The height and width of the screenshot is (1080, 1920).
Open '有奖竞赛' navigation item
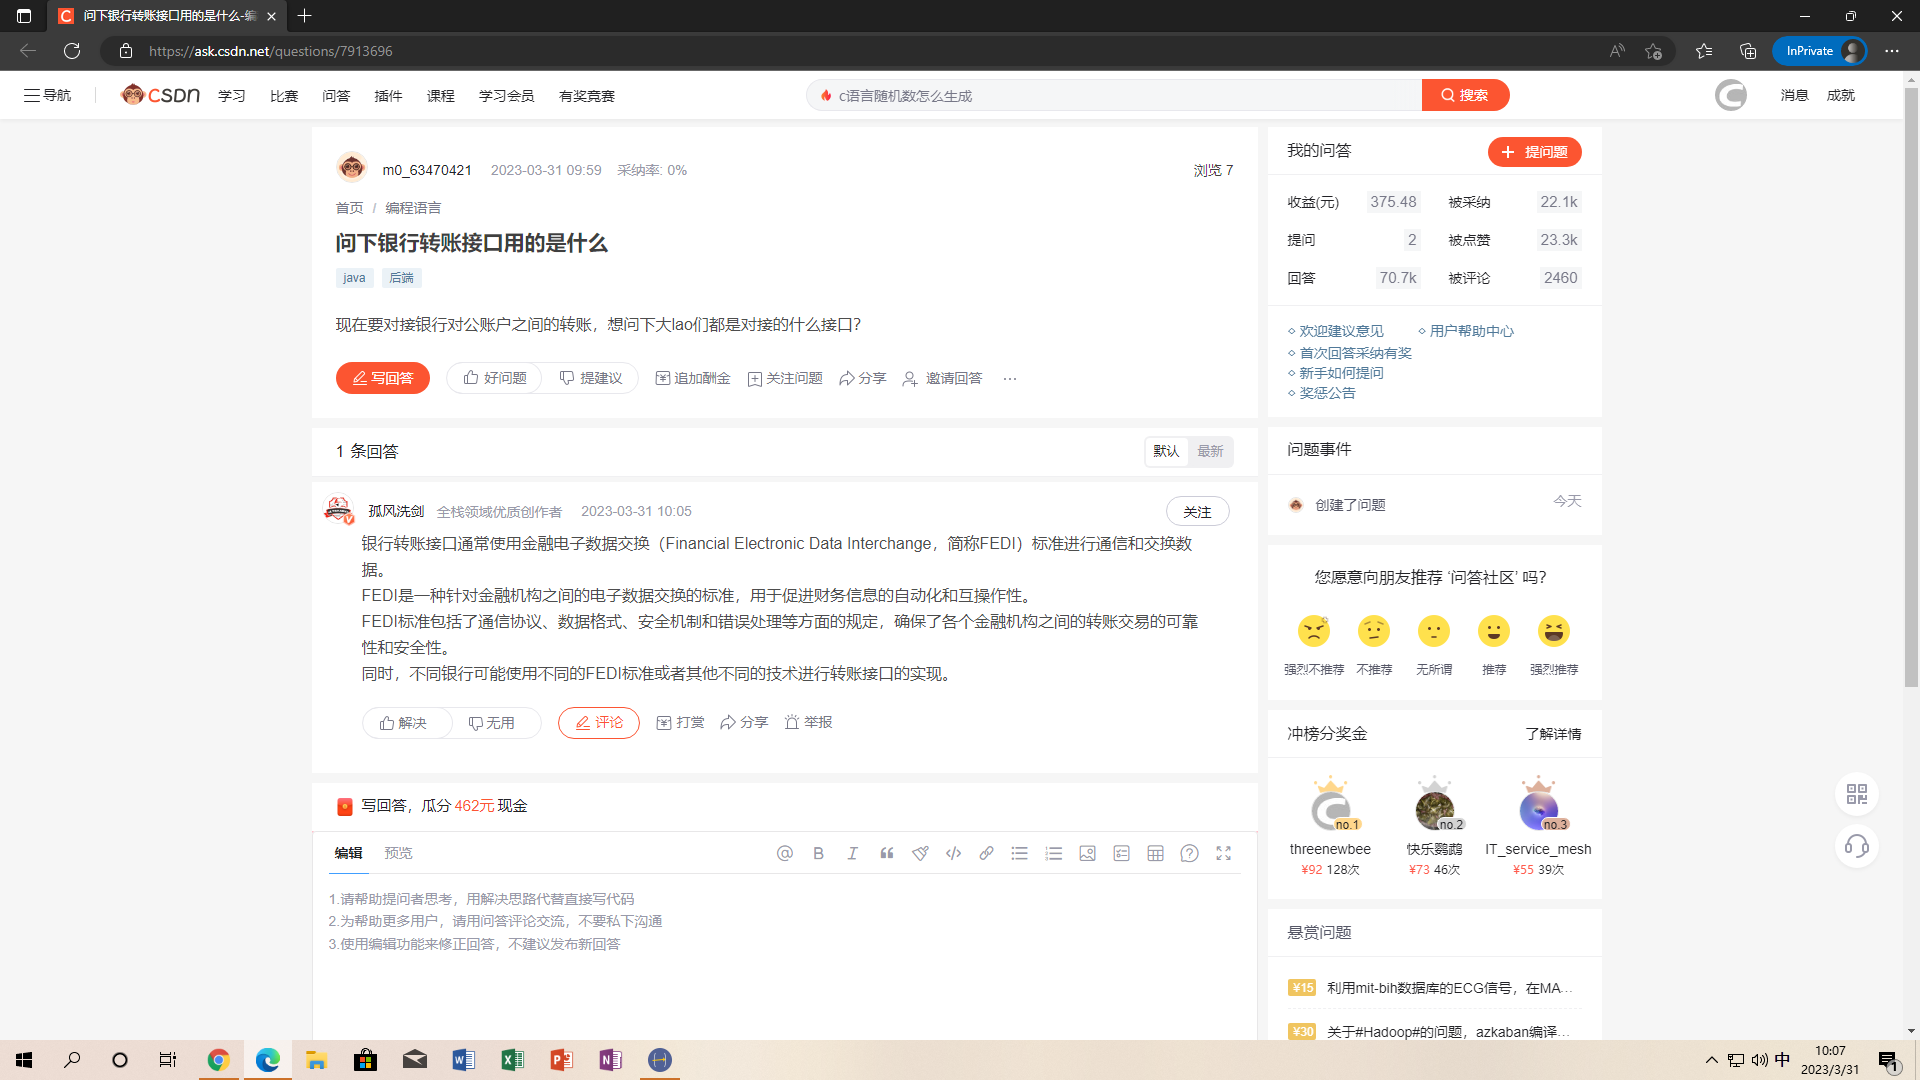[x=587, y=96]
